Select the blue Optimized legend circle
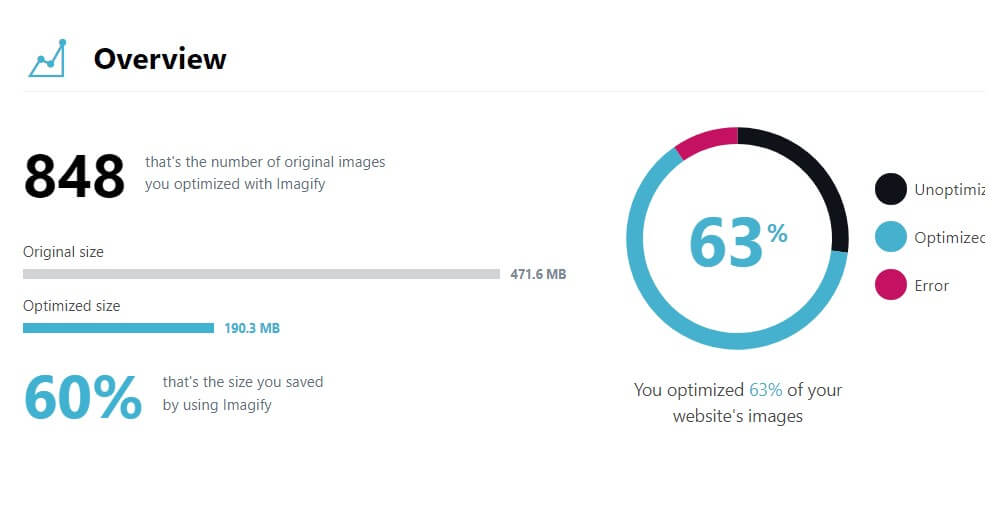The width and height of the screenshot is (1001, 513). [x=891, y=237]
